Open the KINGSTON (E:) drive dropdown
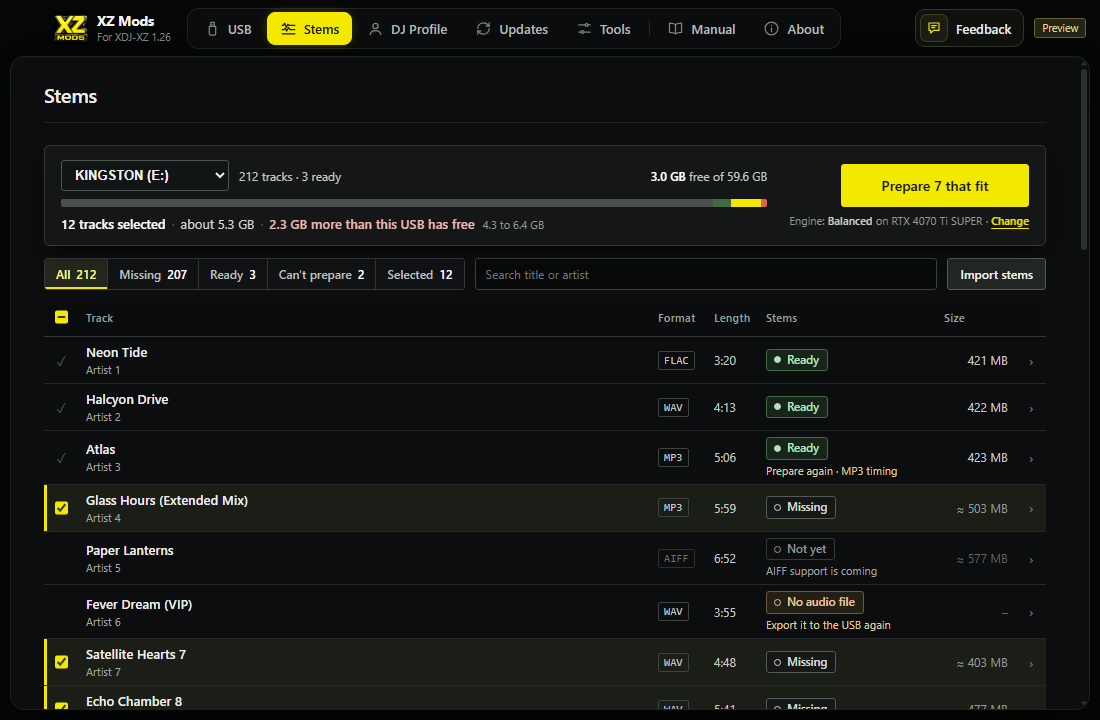 coord(145,175)
